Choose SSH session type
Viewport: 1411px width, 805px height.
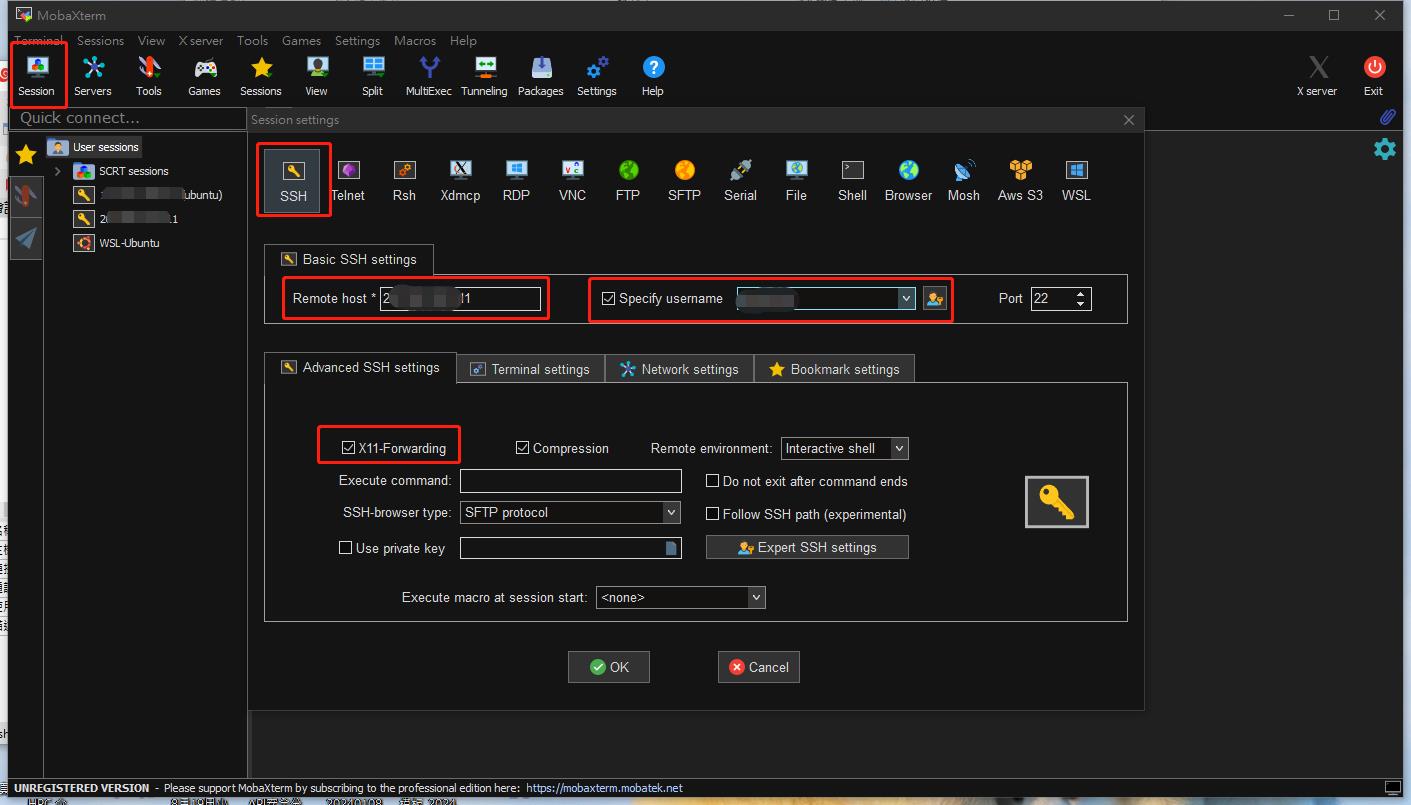pos(293,181)
